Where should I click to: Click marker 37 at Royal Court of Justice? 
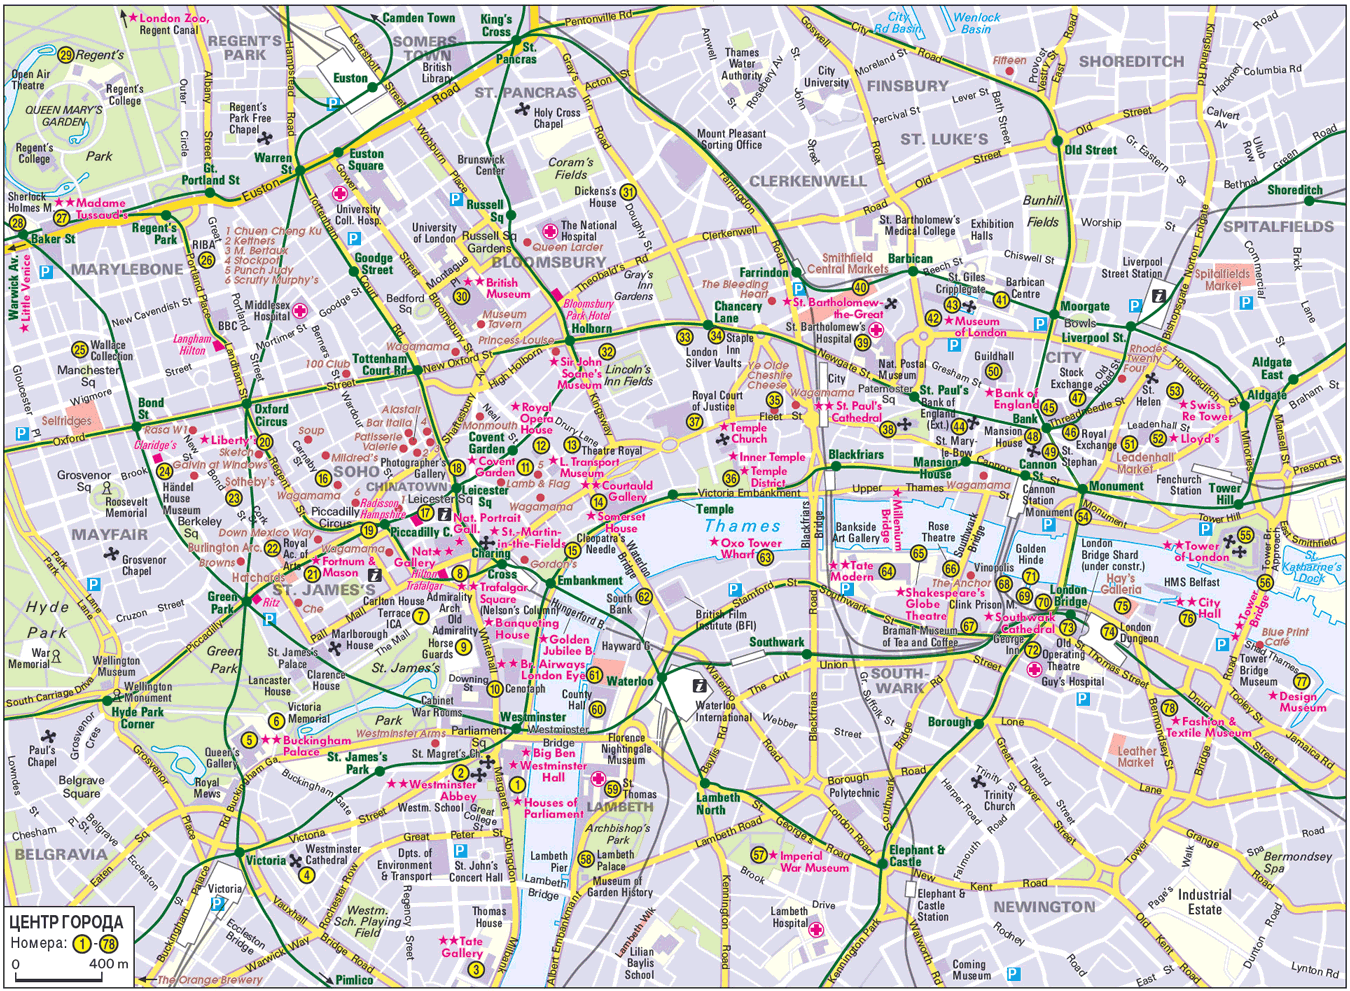coord(695,421)
